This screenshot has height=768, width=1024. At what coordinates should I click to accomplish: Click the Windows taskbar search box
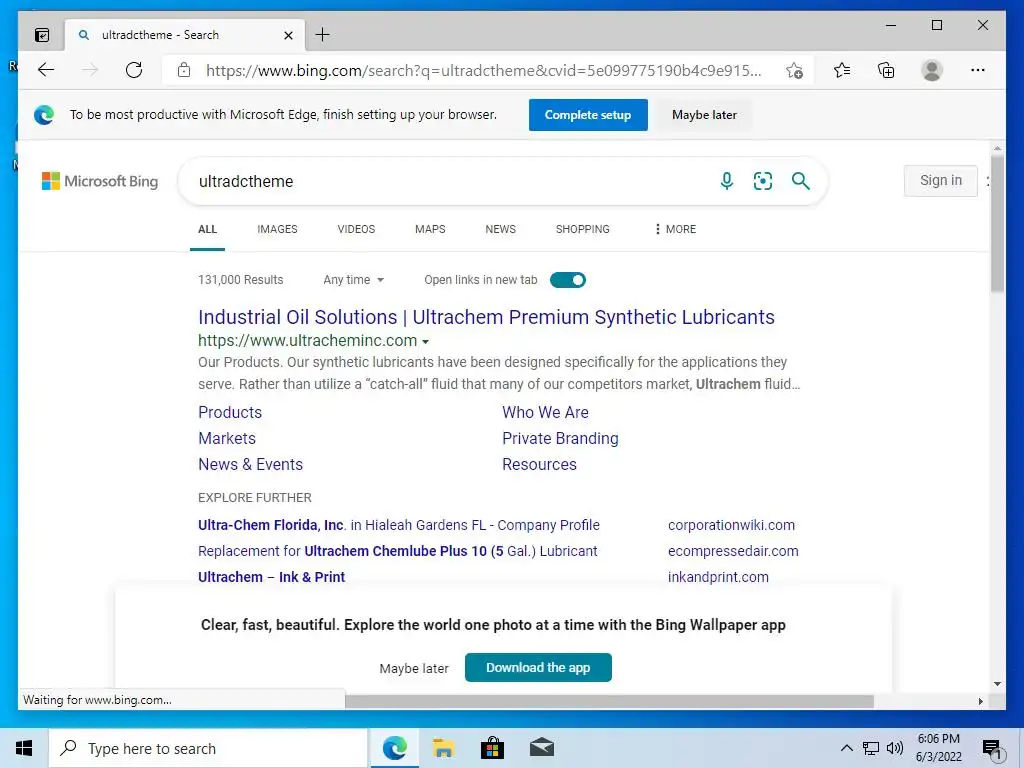click(x=208, y=748)
